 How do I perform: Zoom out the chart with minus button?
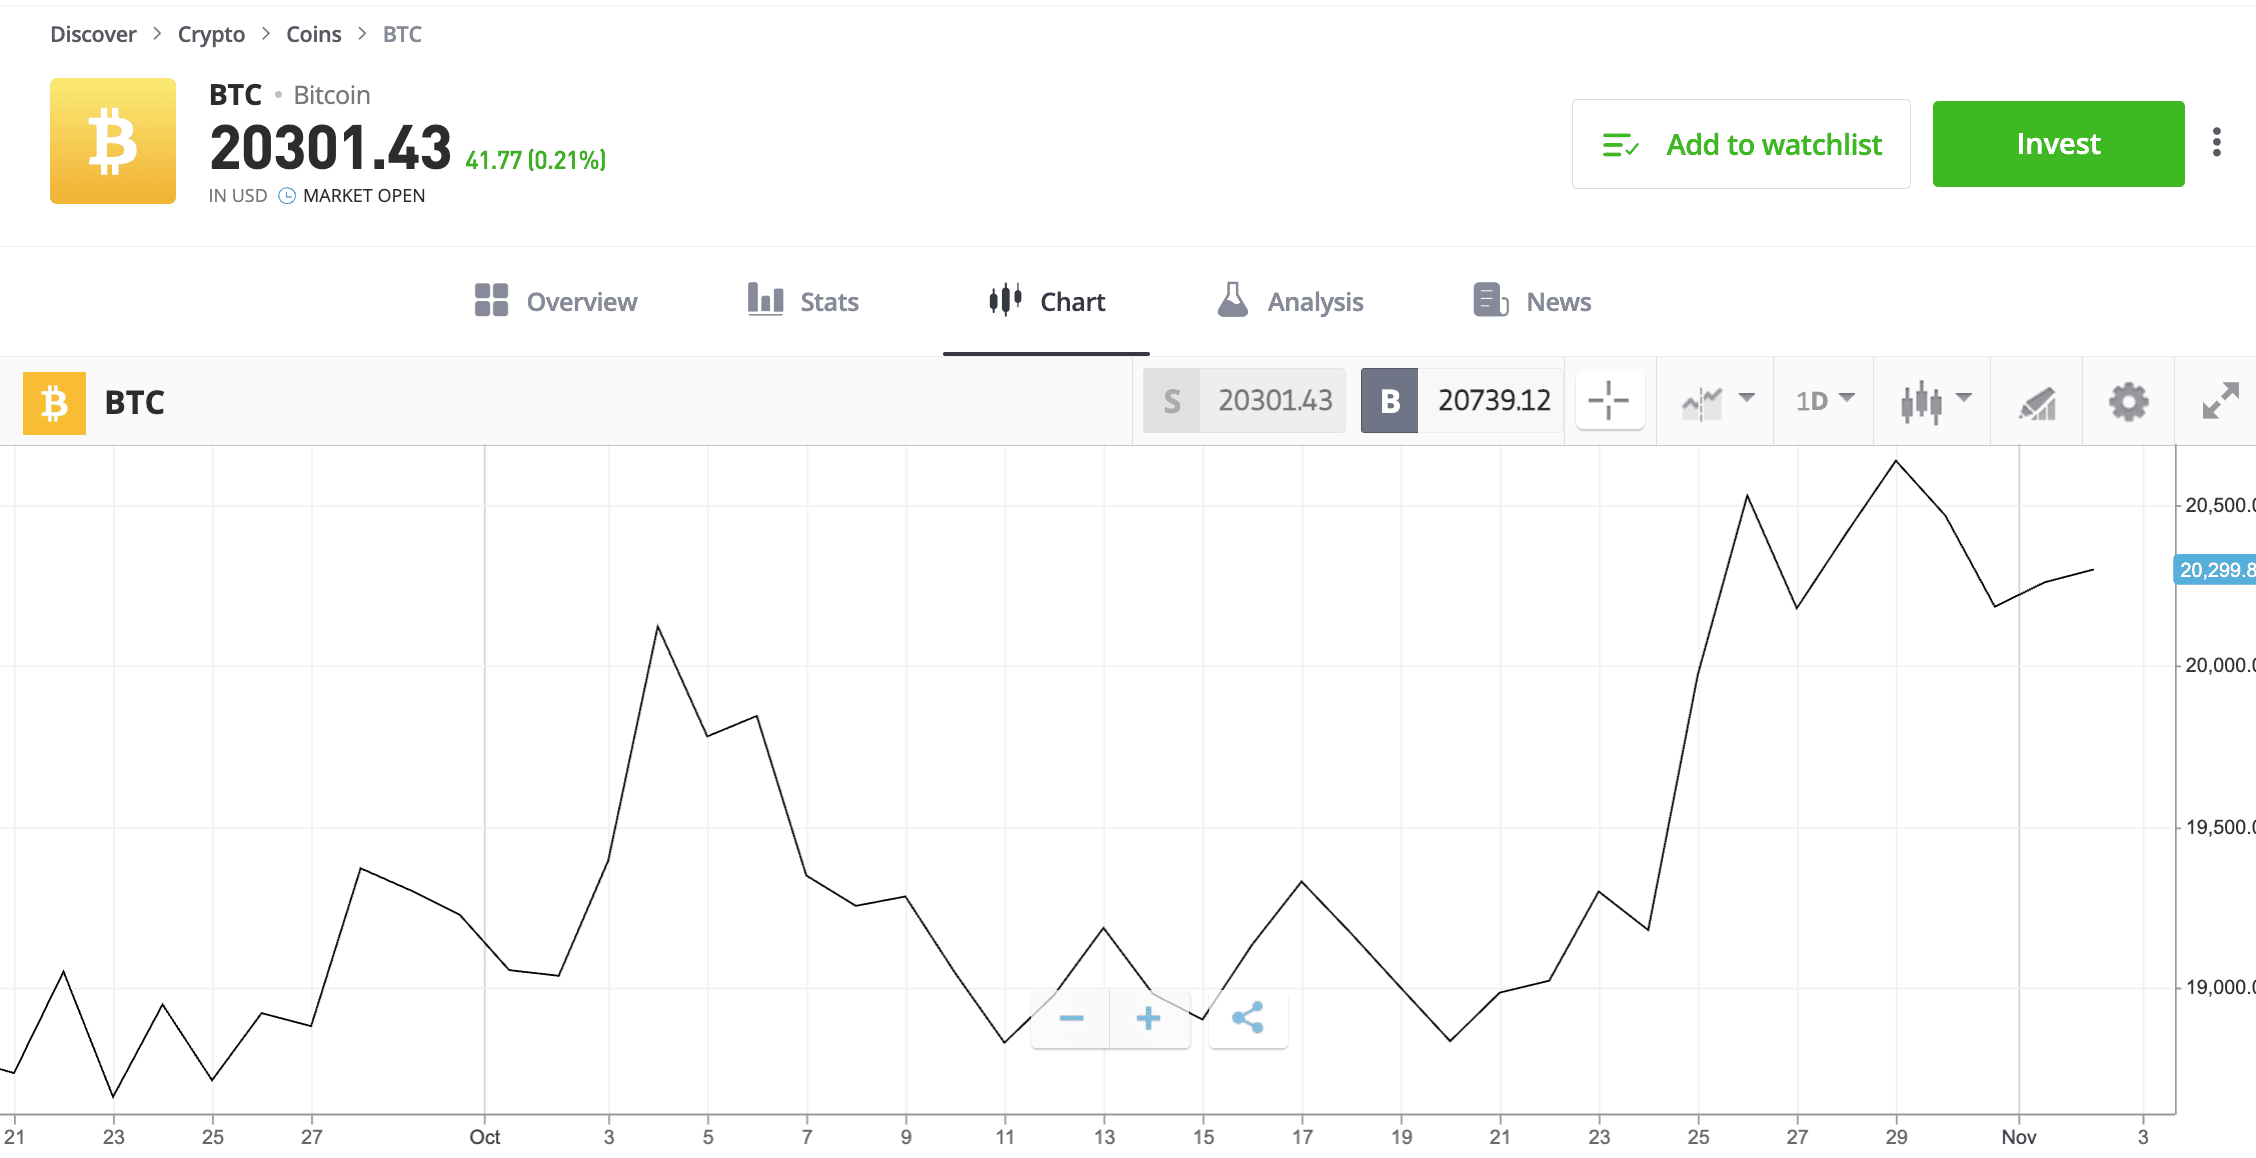tap(1071, 1019)
